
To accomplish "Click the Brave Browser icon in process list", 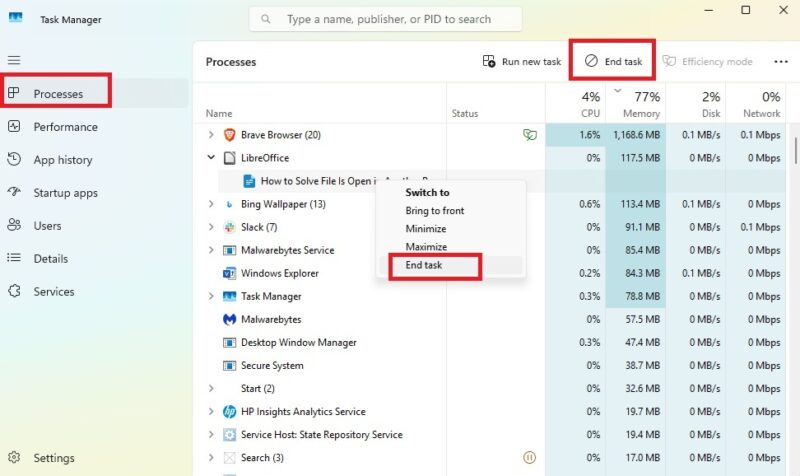I will 229,135.
